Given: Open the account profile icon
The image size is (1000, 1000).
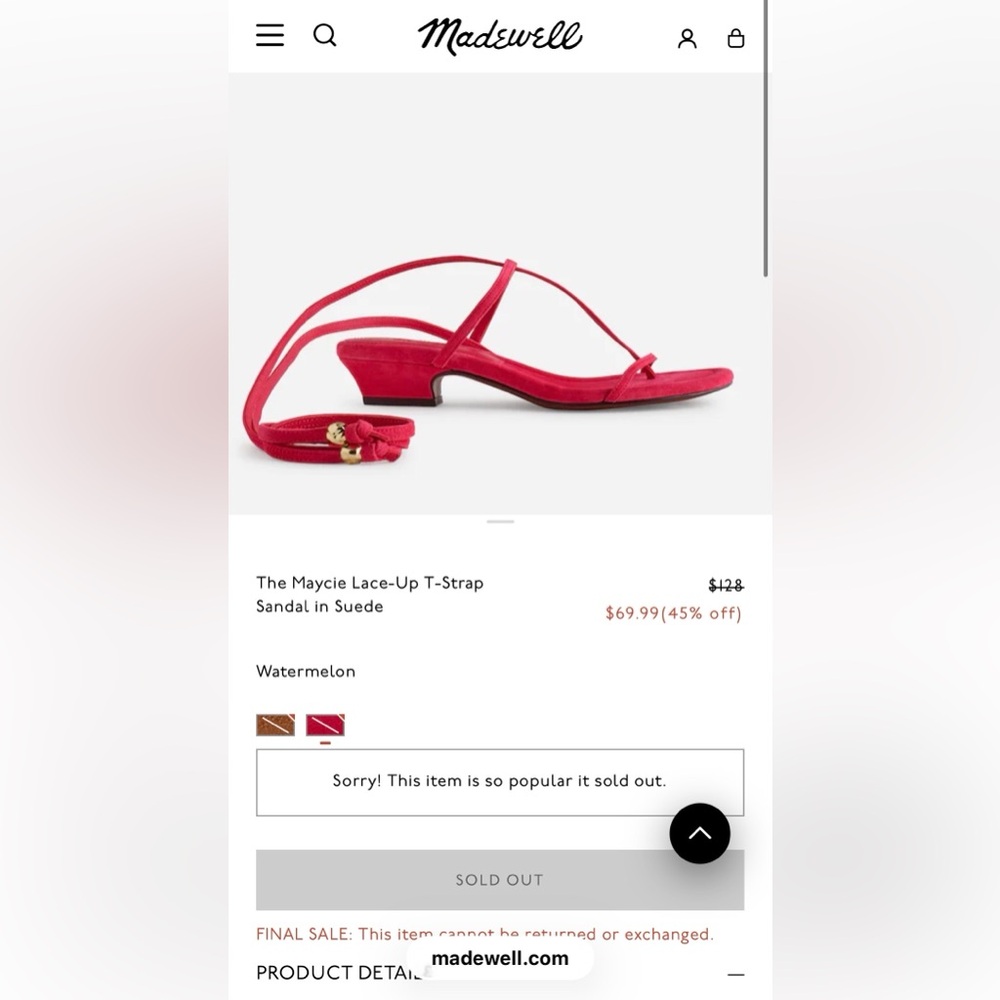Looking at the screenshot, I should point(687,39).
